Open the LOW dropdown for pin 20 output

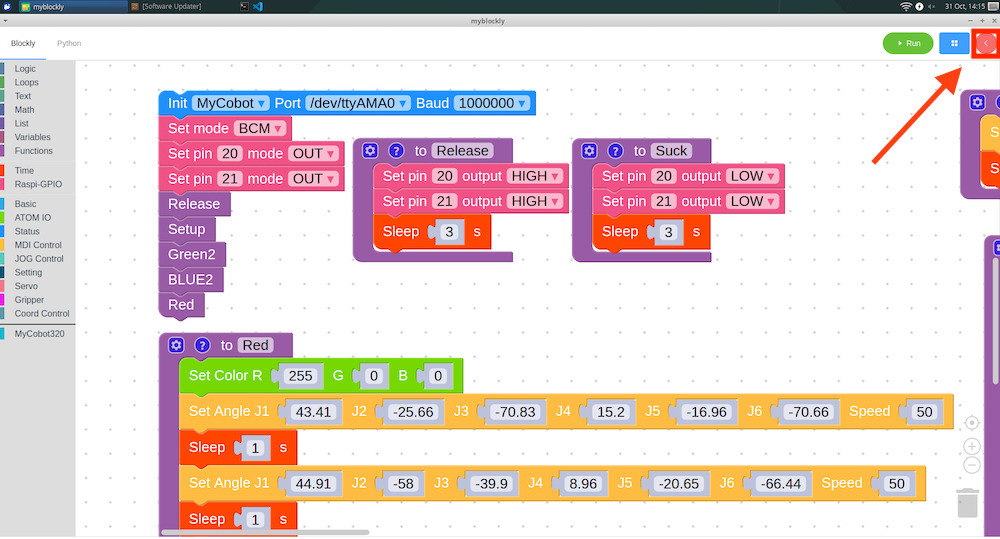pyautogui.click(x=753, y=176)
